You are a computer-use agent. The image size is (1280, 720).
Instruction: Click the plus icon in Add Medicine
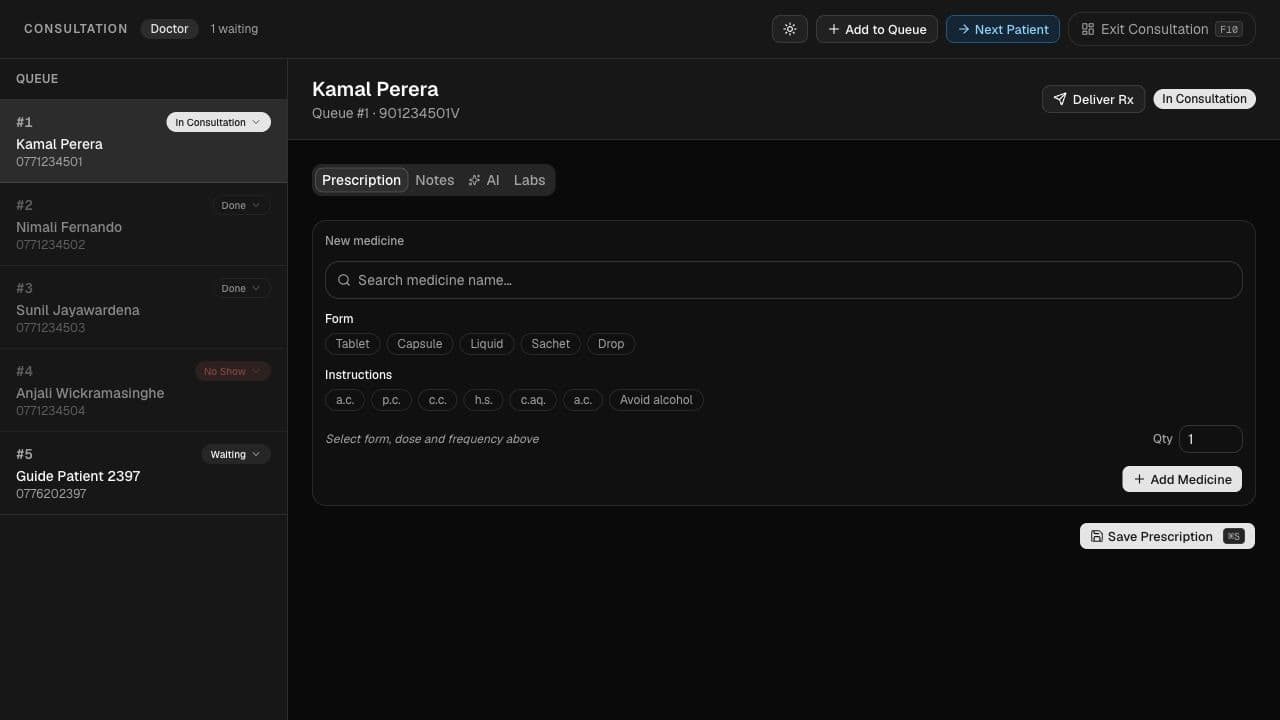tap(1139, 479)
